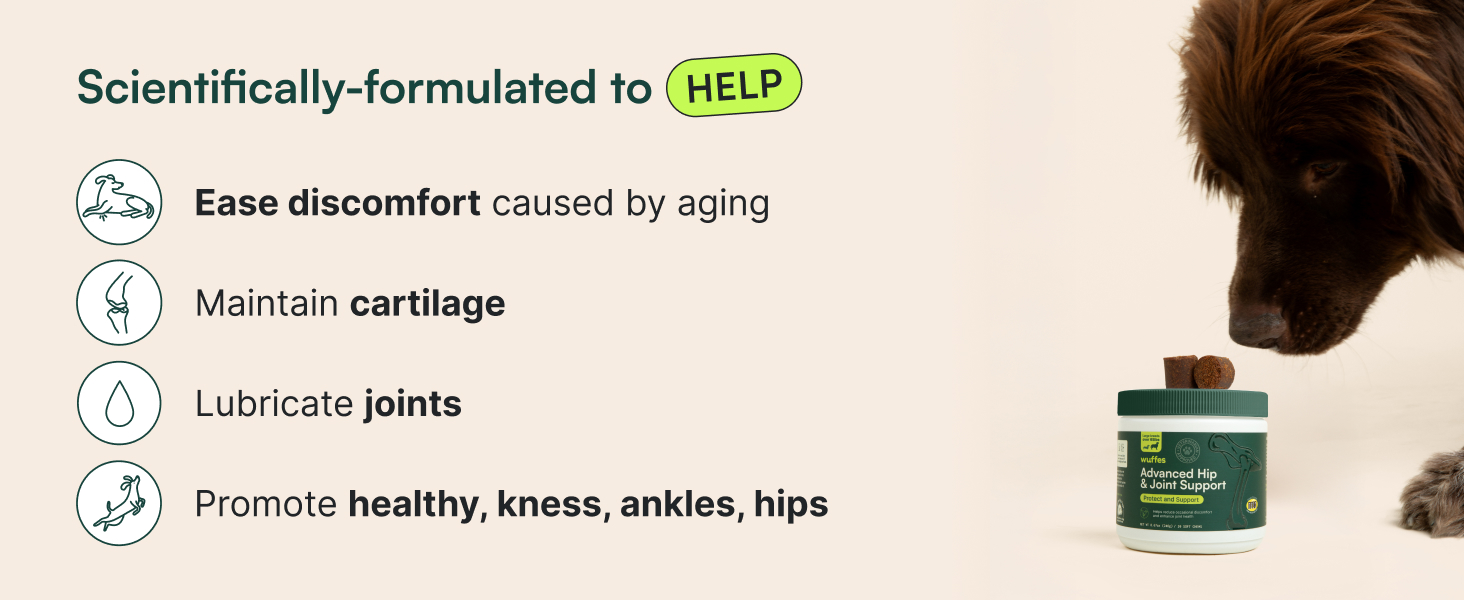Click the knee joint cartilage icon
This screenshot has width=1464, height=600.
(119, 302)
